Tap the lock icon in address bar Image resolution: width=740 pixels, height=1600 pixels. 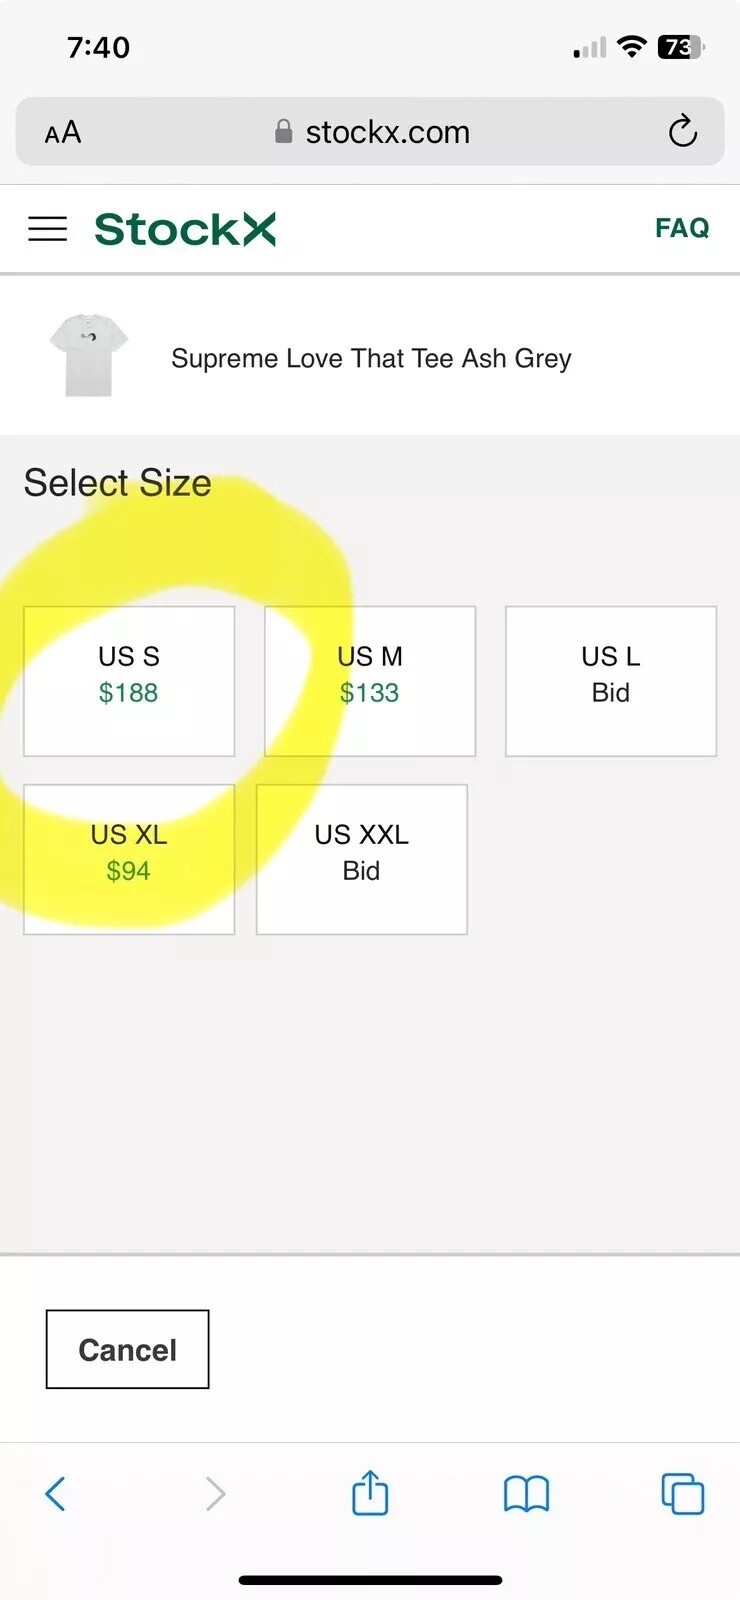click(284, 132)
